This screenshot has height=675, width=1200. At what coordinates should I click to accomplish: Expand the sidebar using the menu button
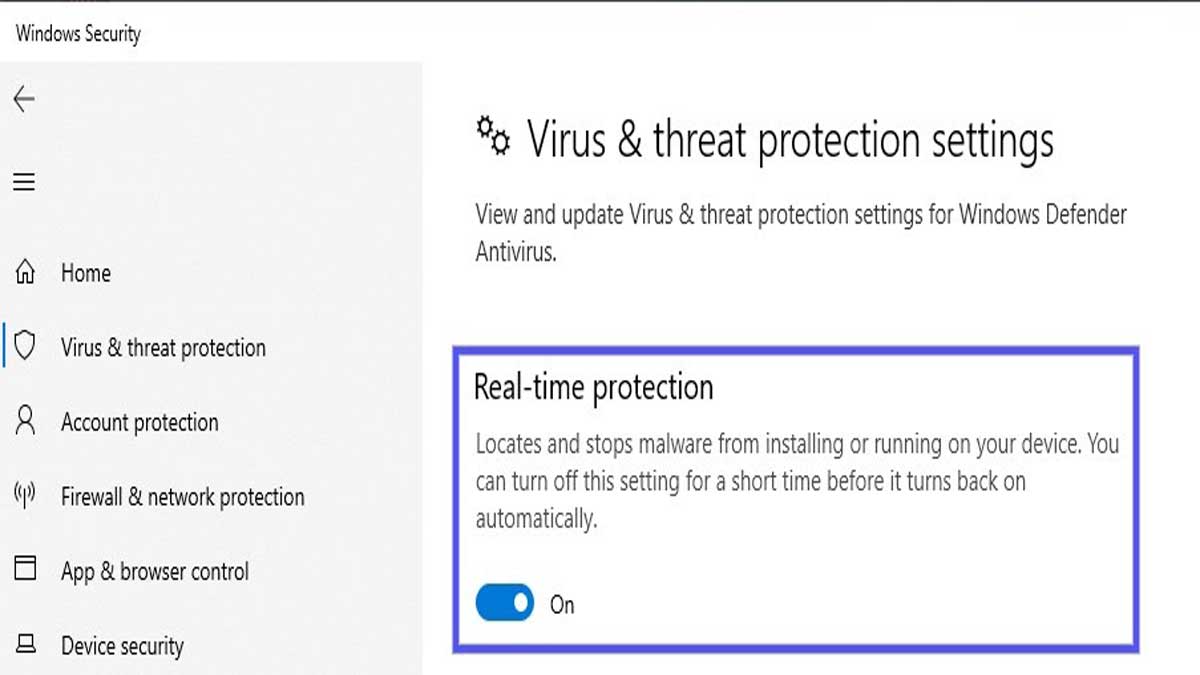click(x=23, y=182)
